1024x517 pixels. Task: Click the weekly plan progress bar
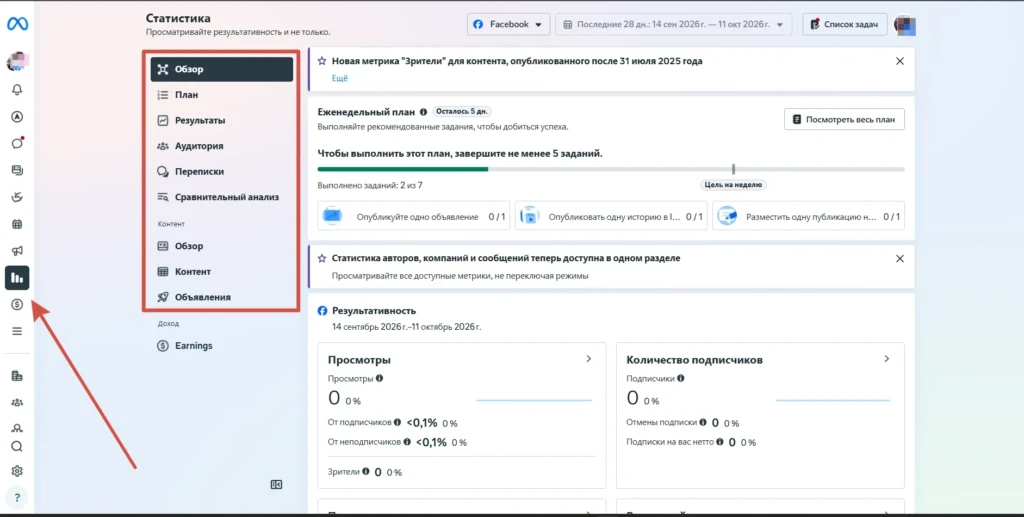pyautogui.click(x=611, y=169)
